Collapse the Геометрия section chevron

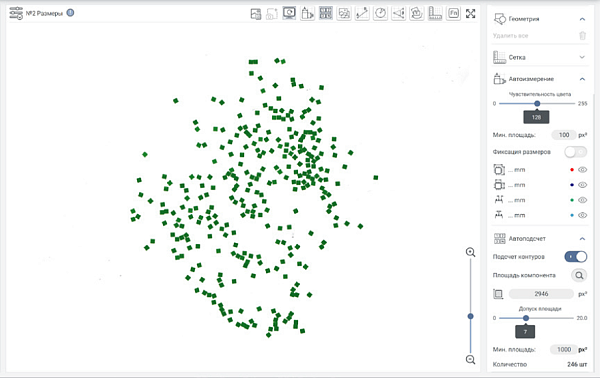click(x=582, y=19)
